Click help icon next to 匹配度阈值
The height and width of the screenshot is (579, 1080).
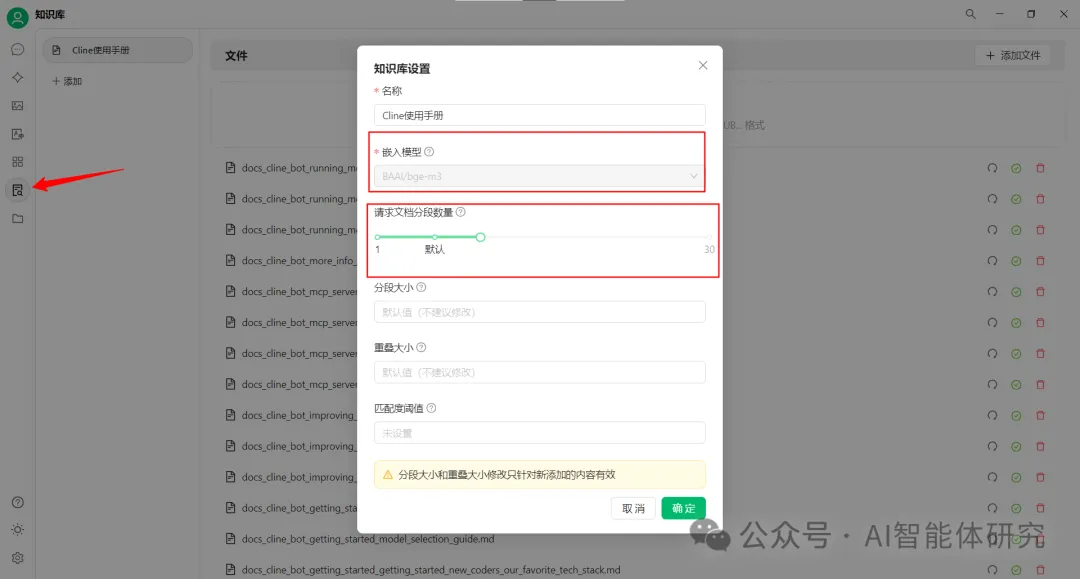(x=431, y=408)
